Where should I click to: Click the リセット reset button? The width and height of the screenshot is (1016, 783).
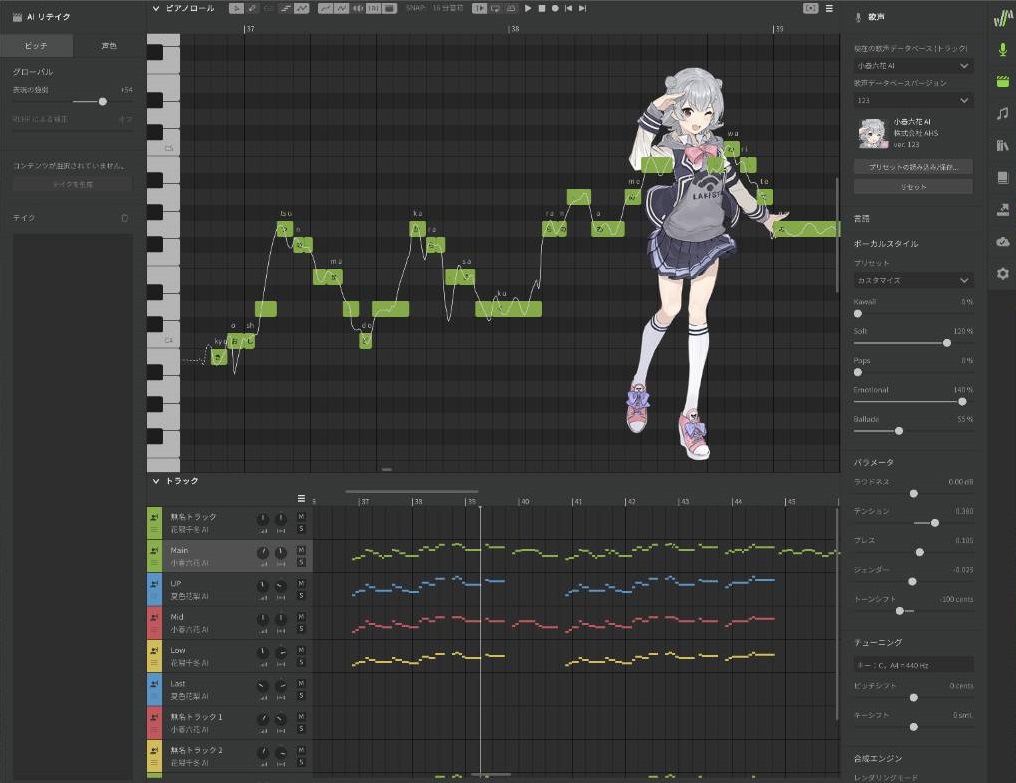tap(913, 187)
